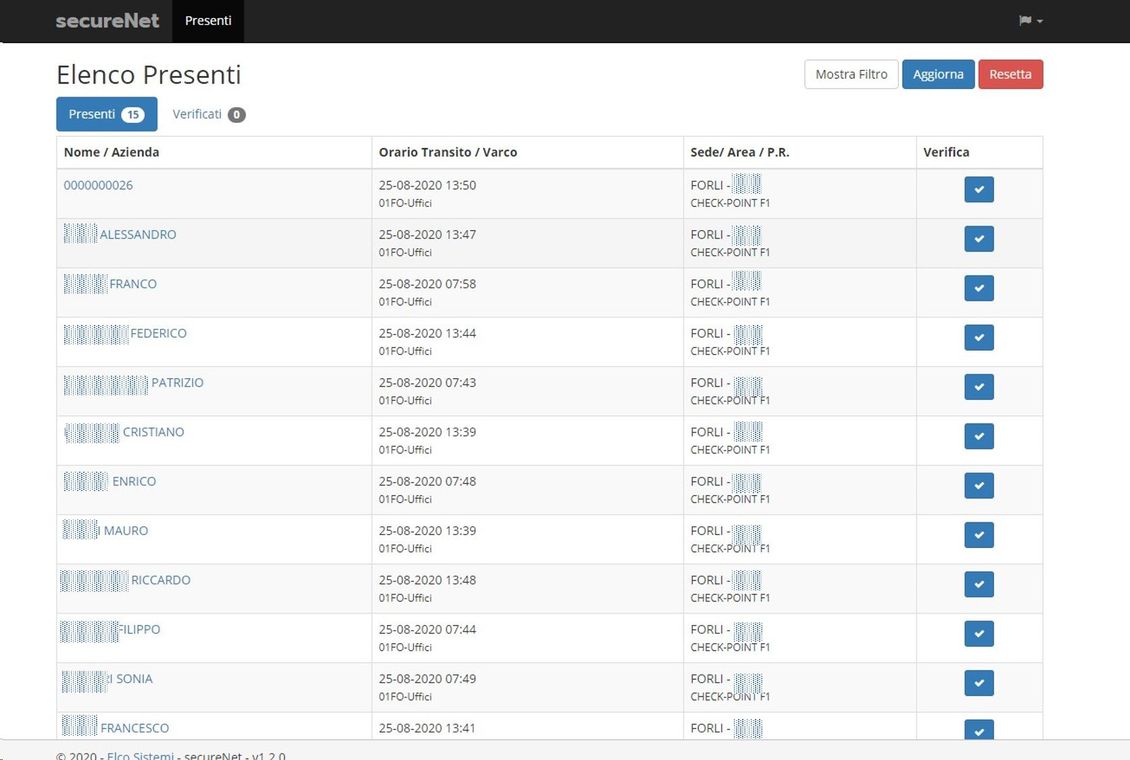Screen dimensions: 1130x760
Task: Open the ALESSANDRO name link
Action: click(120, 234)
